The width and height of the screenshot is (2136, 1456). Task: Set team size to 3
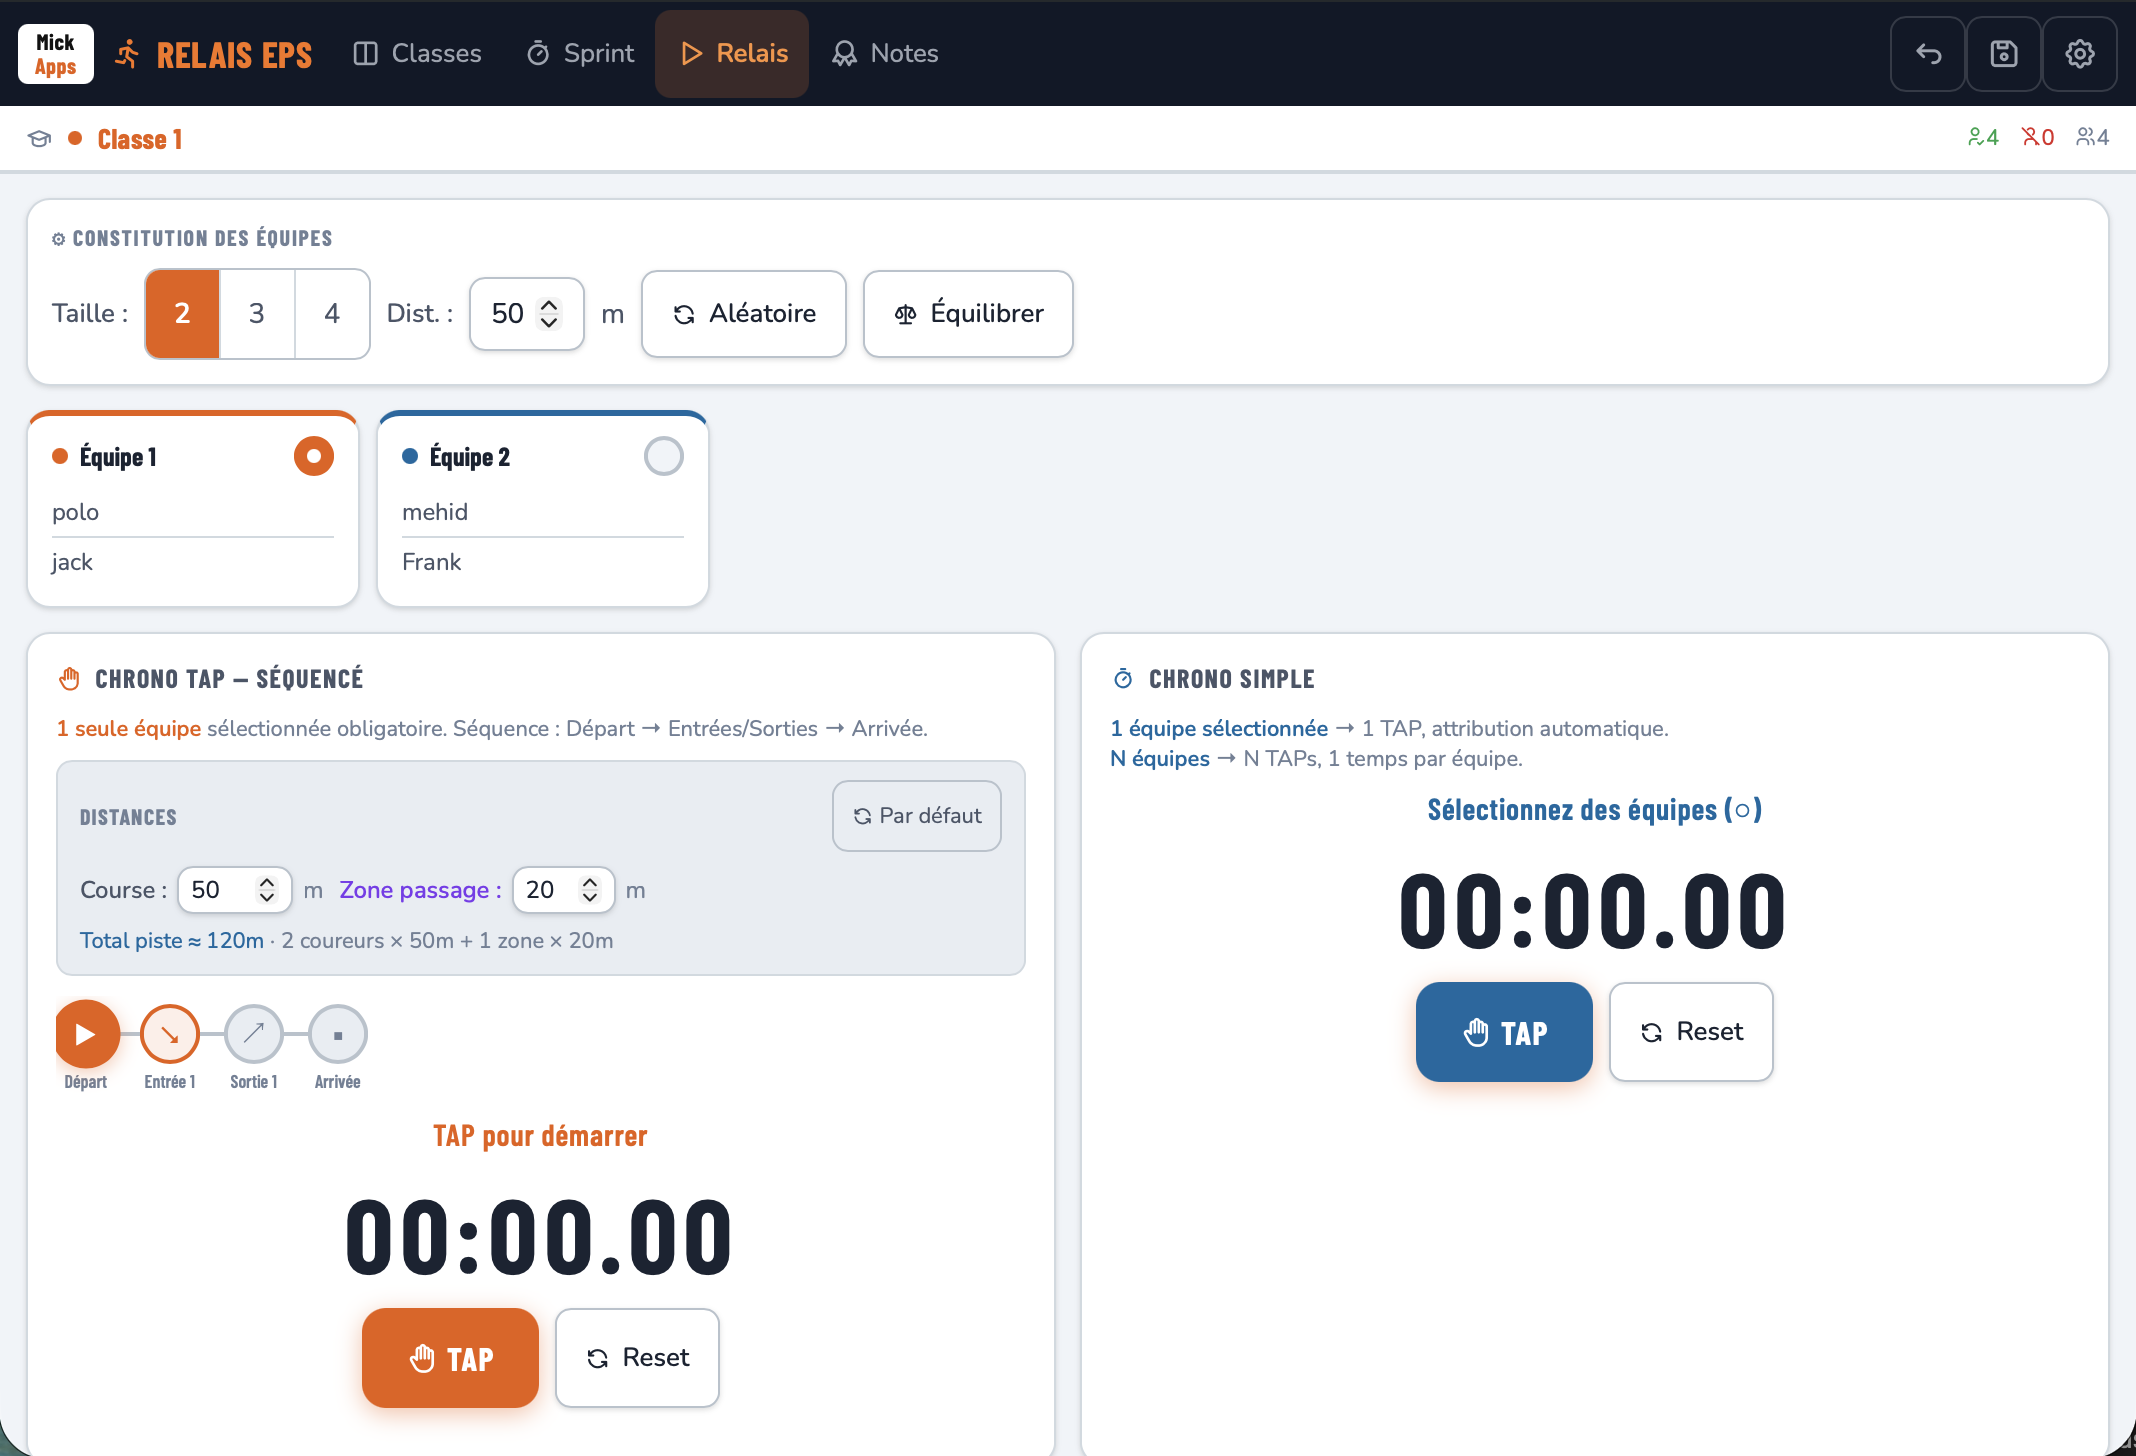pos(257,314)
